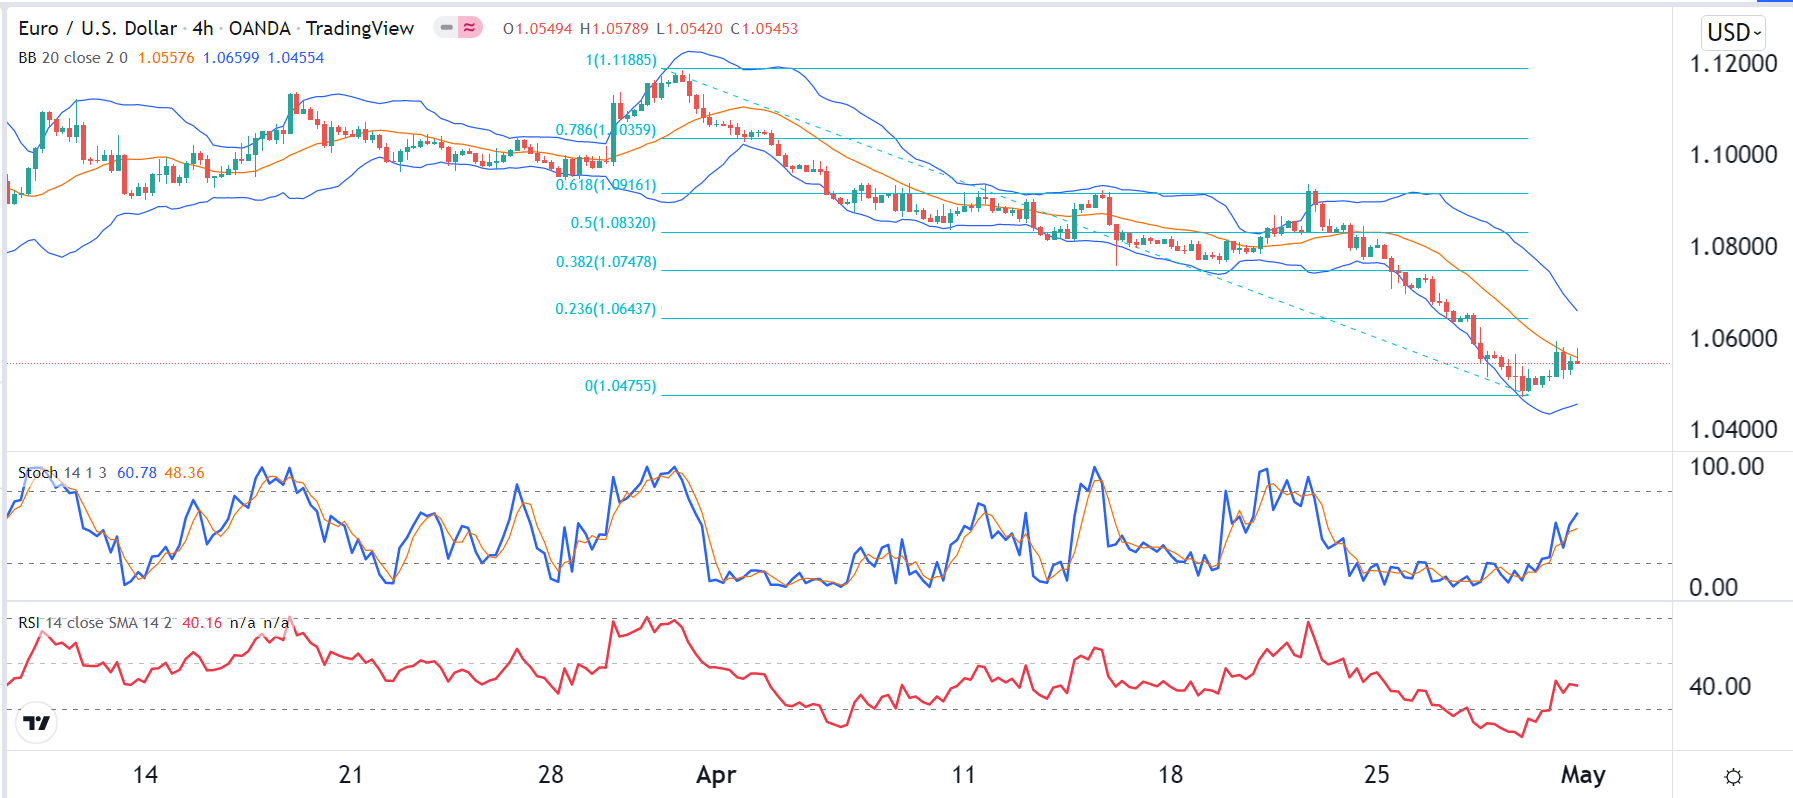The image size is (1793, 798).
Task: Click the Apr label on time axis
Action: tap(716, 775)
